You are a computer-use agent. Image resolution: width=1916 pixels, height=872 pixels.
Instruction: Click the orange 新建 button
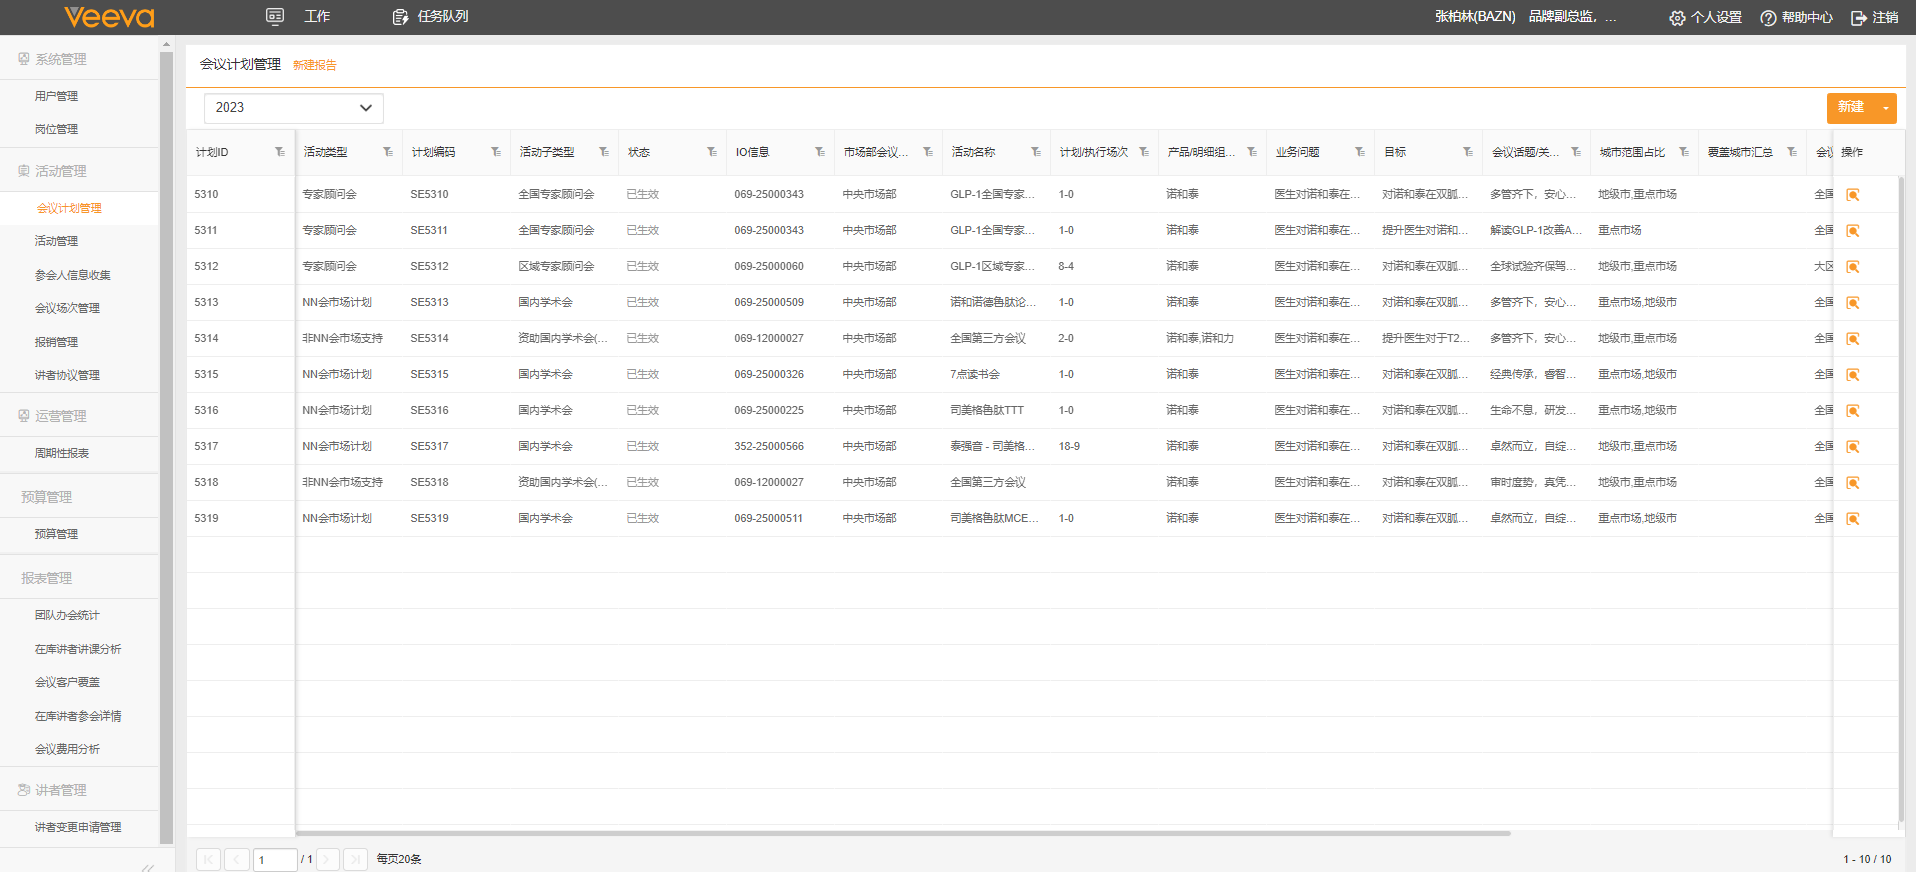tap(1851, 108)
